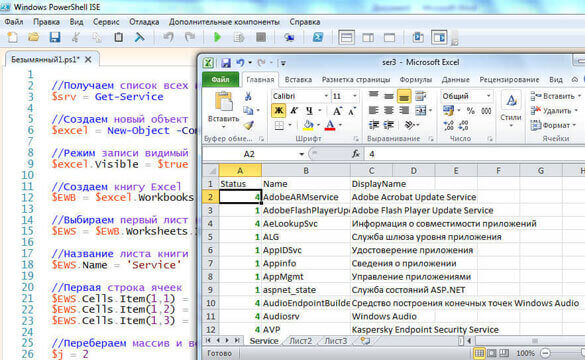Apply red font color A
Screen dimensions: 585x360
[330, 125]
